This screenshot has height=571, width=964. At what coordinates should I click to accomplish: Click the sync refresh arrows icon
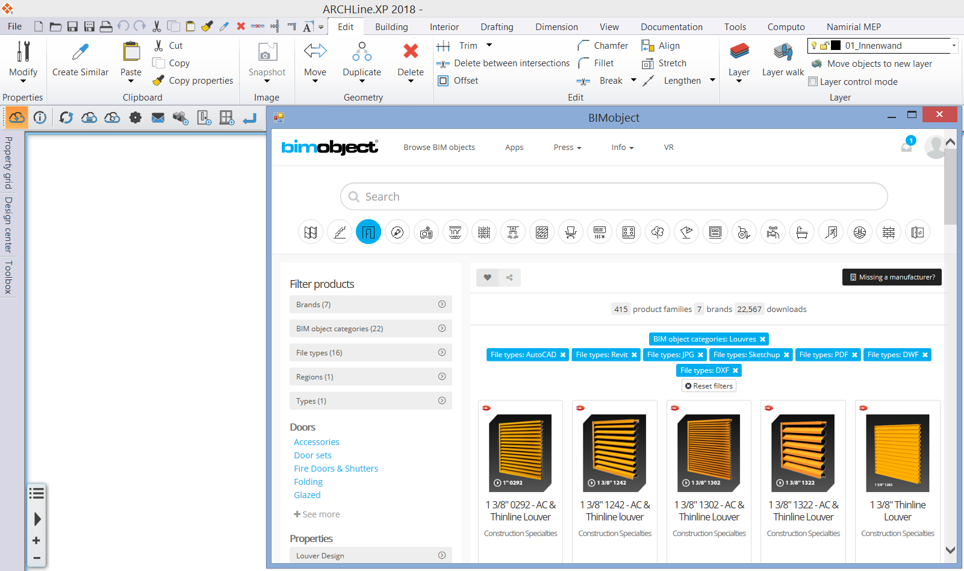coord(66,117)
